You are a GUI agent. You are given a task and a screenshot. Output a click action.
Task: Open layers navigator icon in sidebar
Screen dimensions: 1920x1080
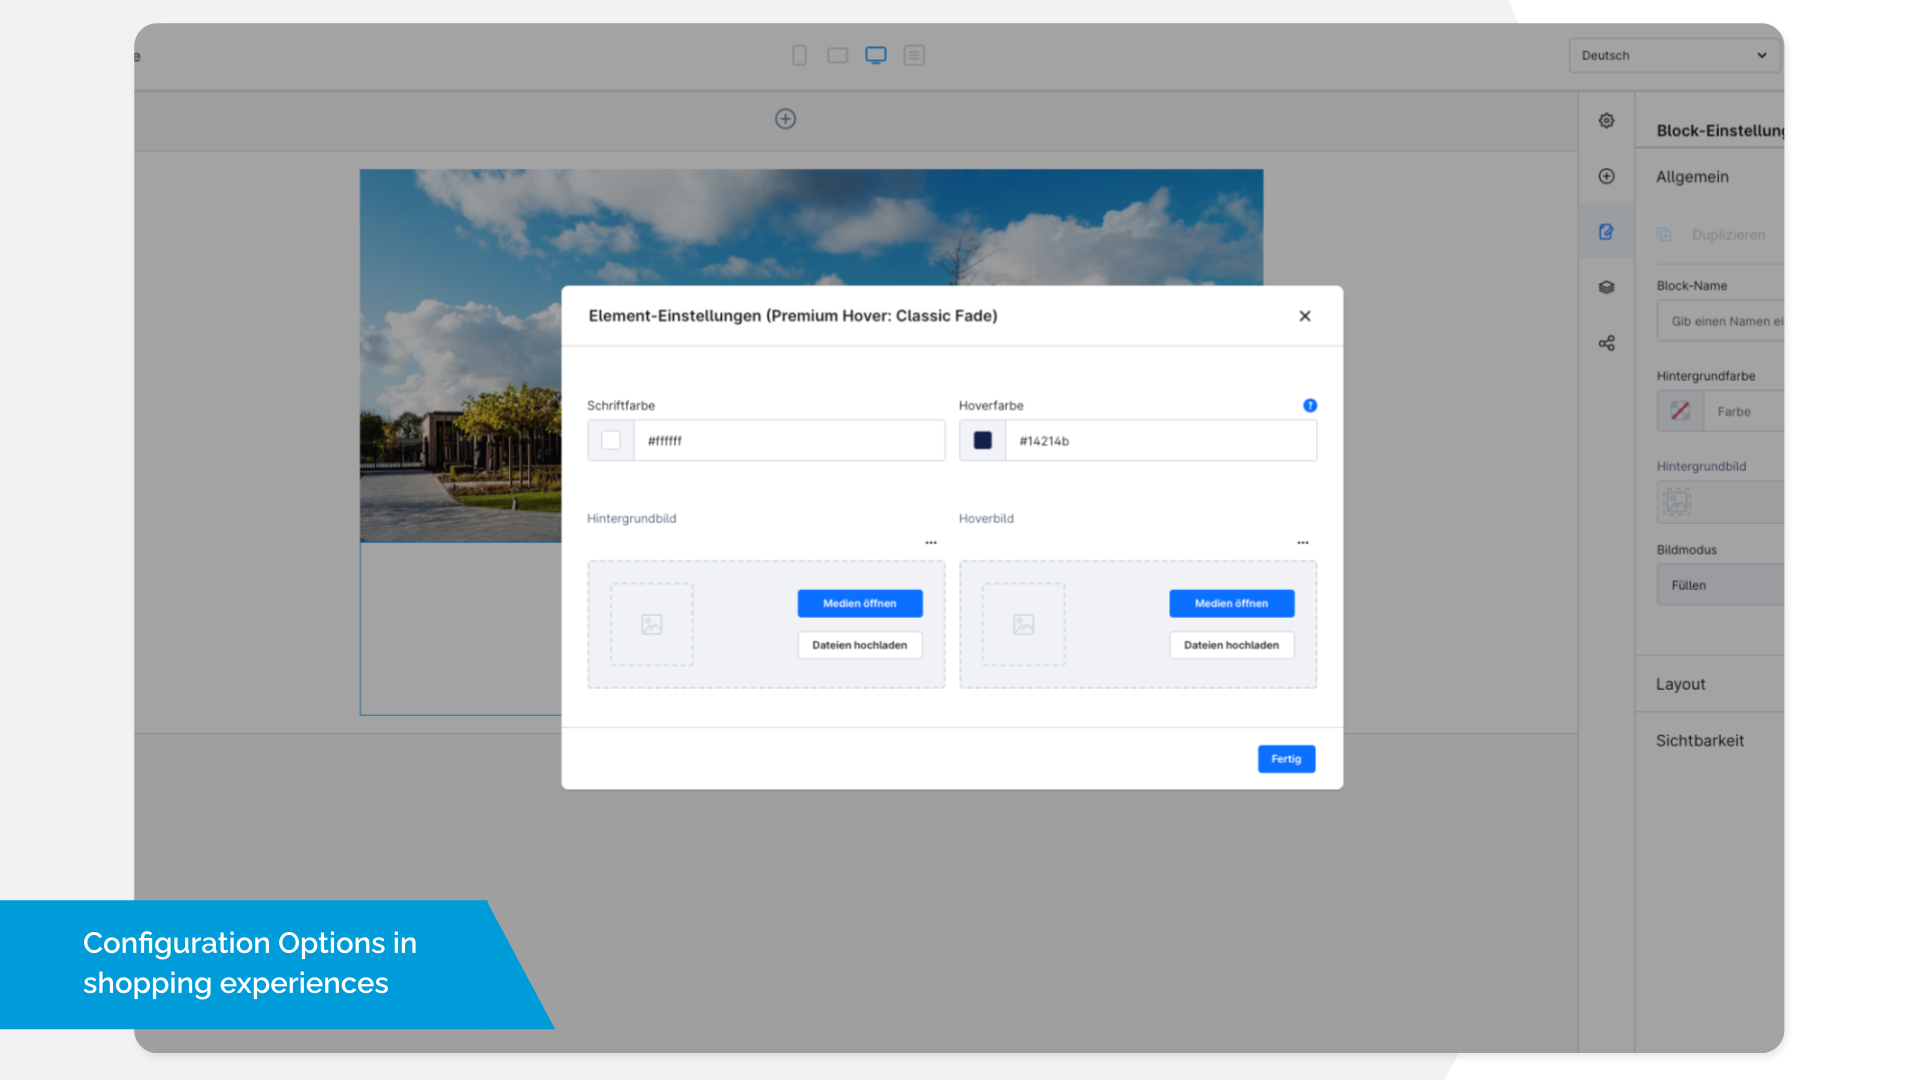coord(1606,287)
